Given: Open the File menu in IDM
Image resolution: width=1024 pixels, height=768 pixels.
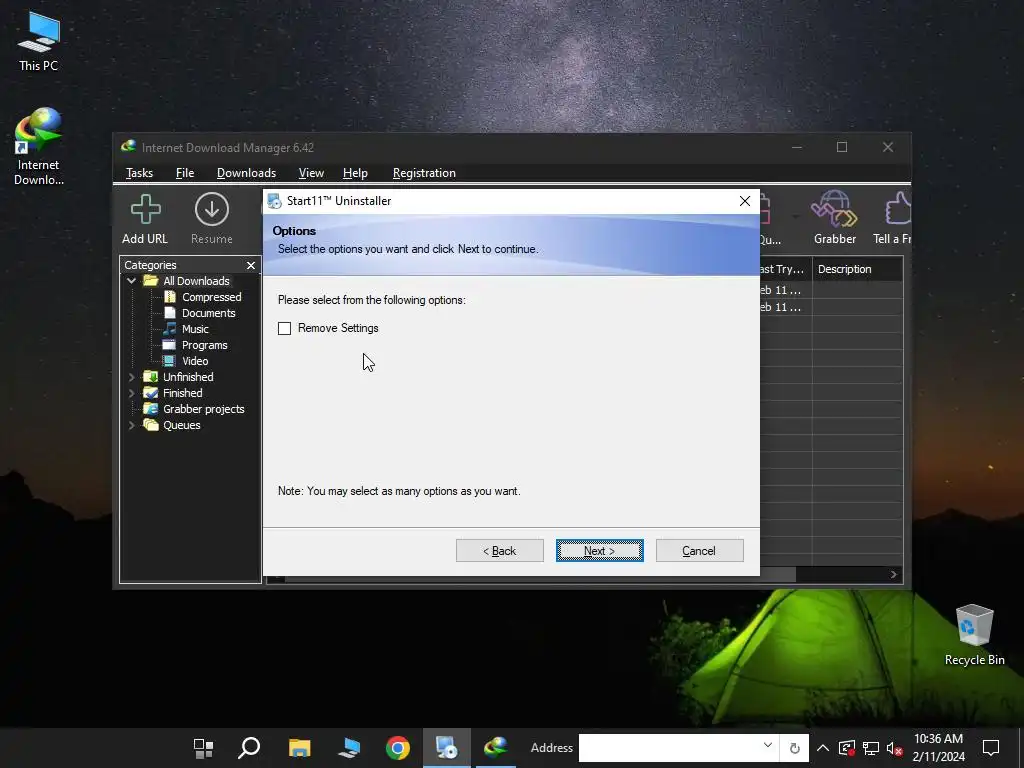Looking at the screenshot, I should click(x=185, y=173).
